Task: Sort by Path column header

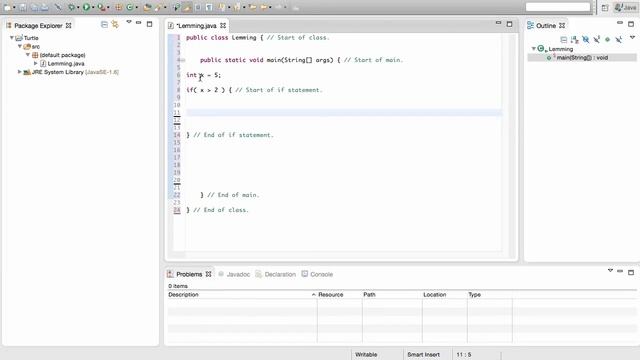Action: [392, 294]
